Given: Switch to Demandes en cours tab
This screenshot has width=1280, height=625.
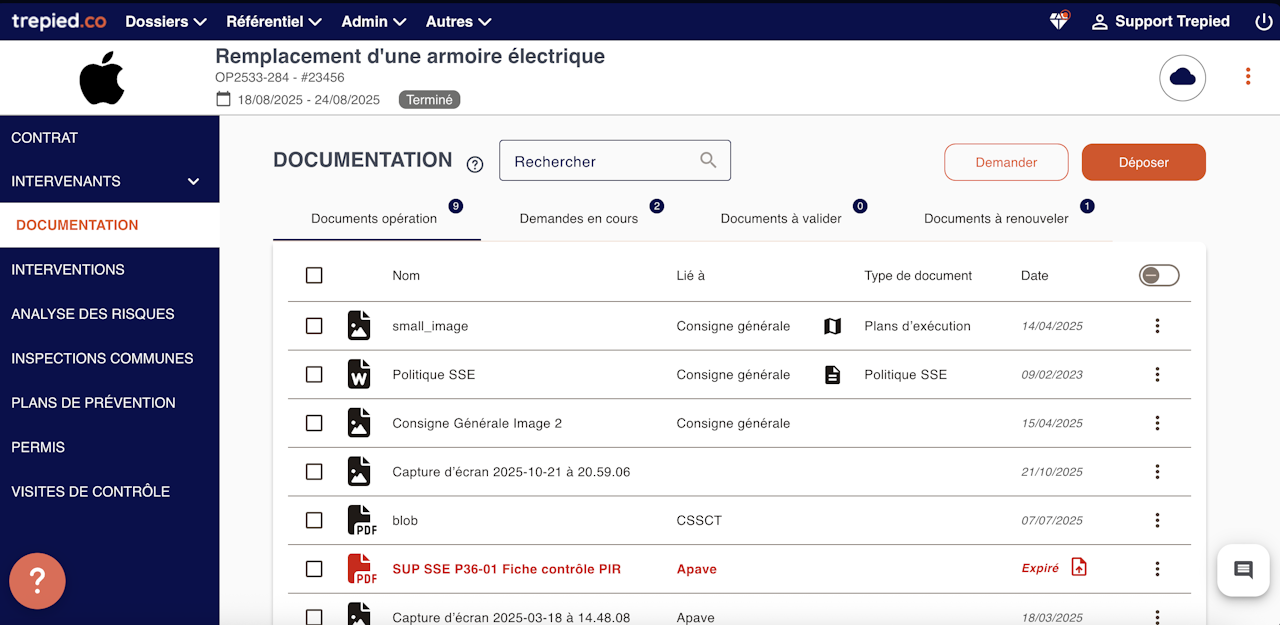Looking at the screenshot, I should pos(579,218).
